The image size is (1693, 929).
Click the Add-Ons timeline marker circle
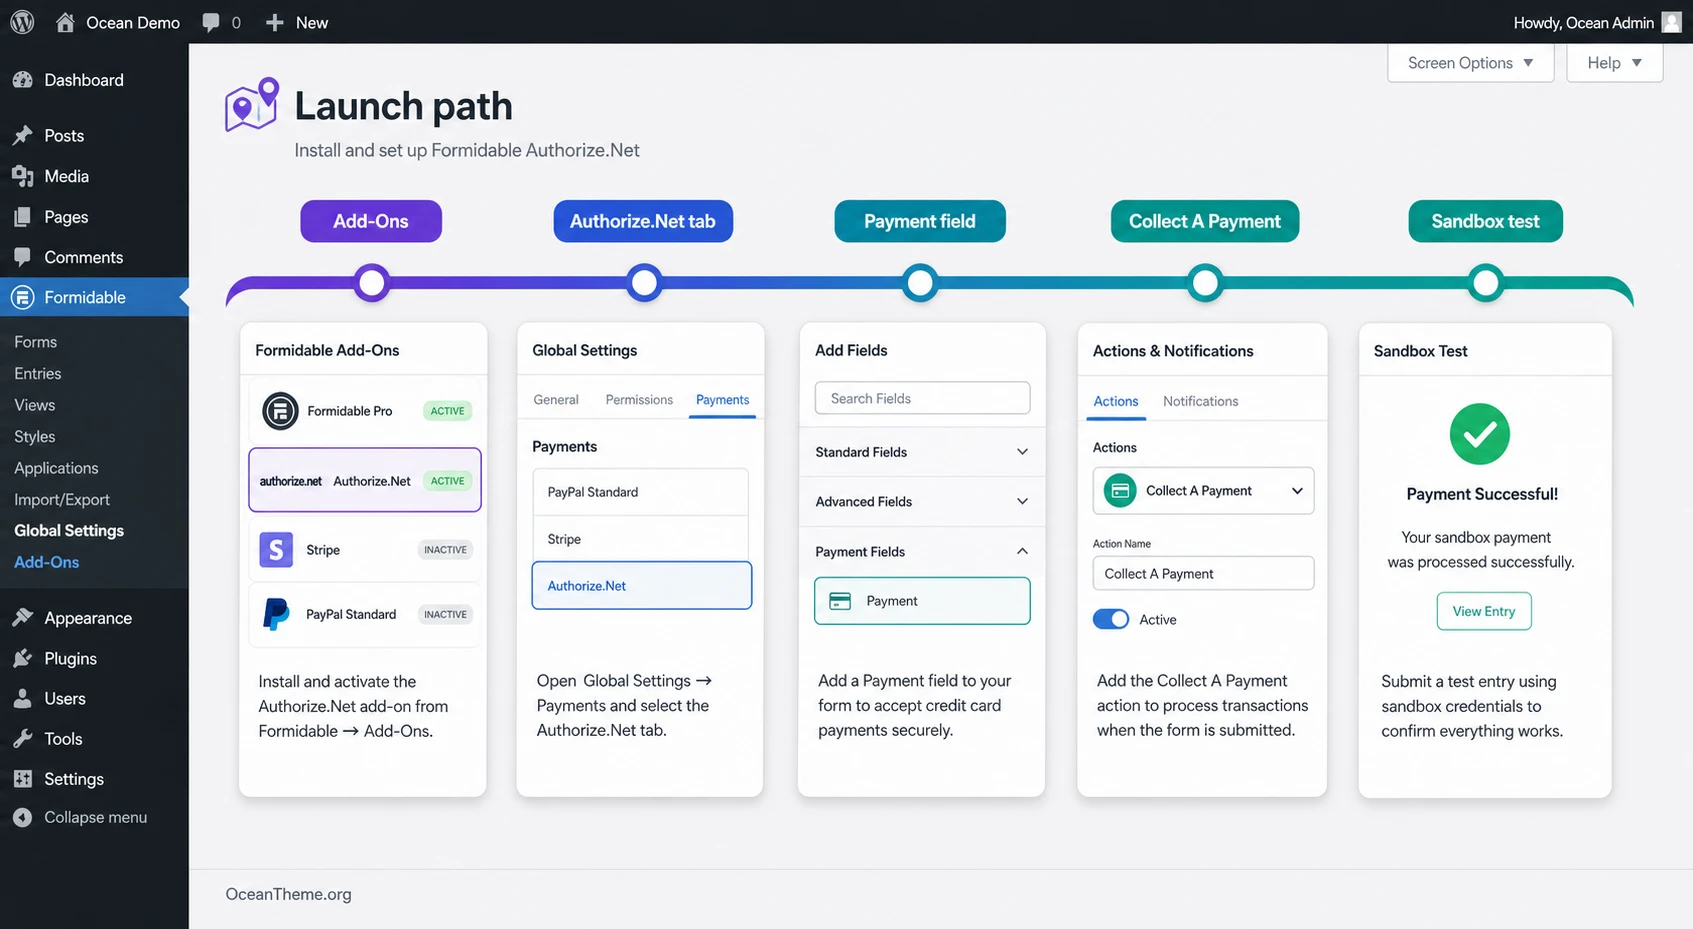tap(372, 283)
